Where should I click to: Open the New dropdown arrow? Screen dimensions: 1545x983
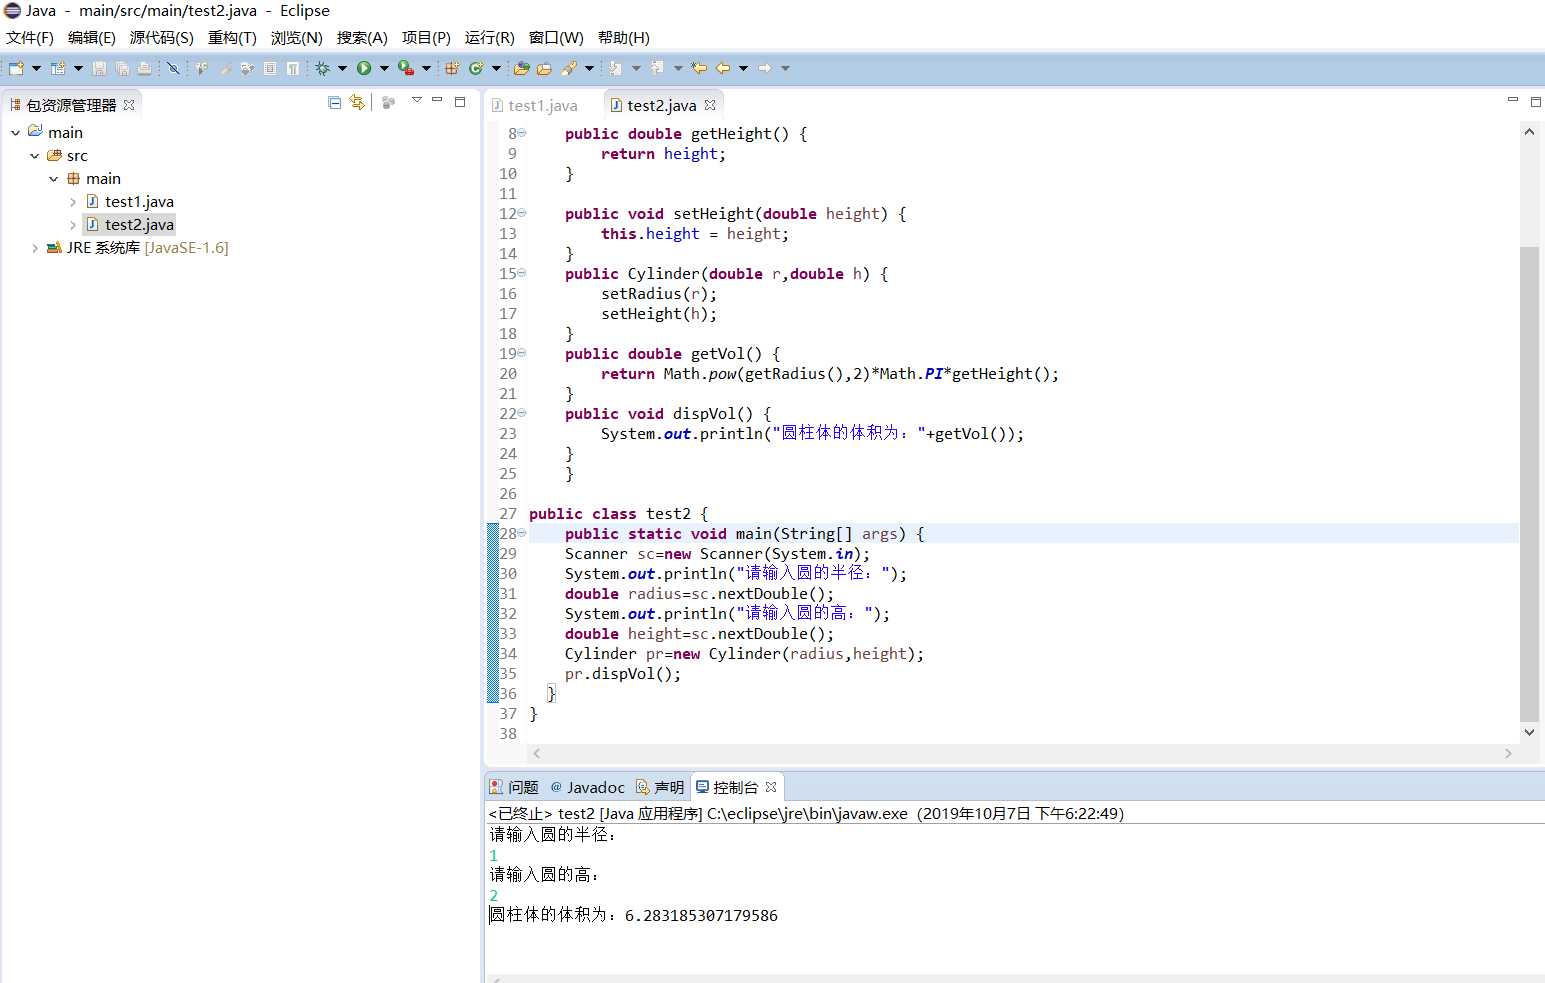pyautogui.click(x=37, y=68)
